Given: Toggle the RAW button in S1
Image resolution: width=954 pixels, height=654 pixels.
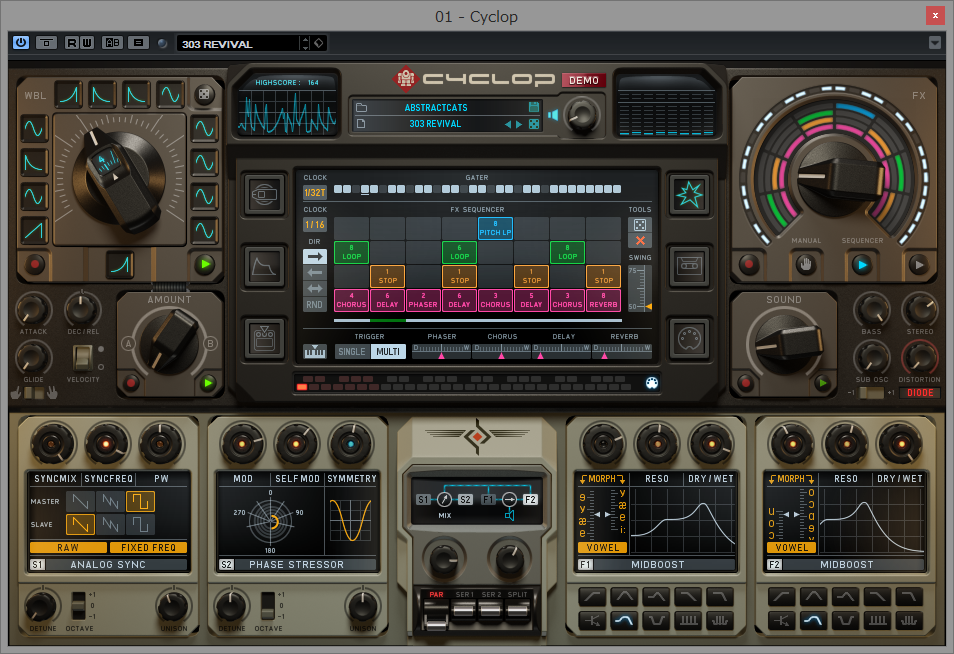Looking at the screenshot, I should pyautogui.click(x=68, y=548).
